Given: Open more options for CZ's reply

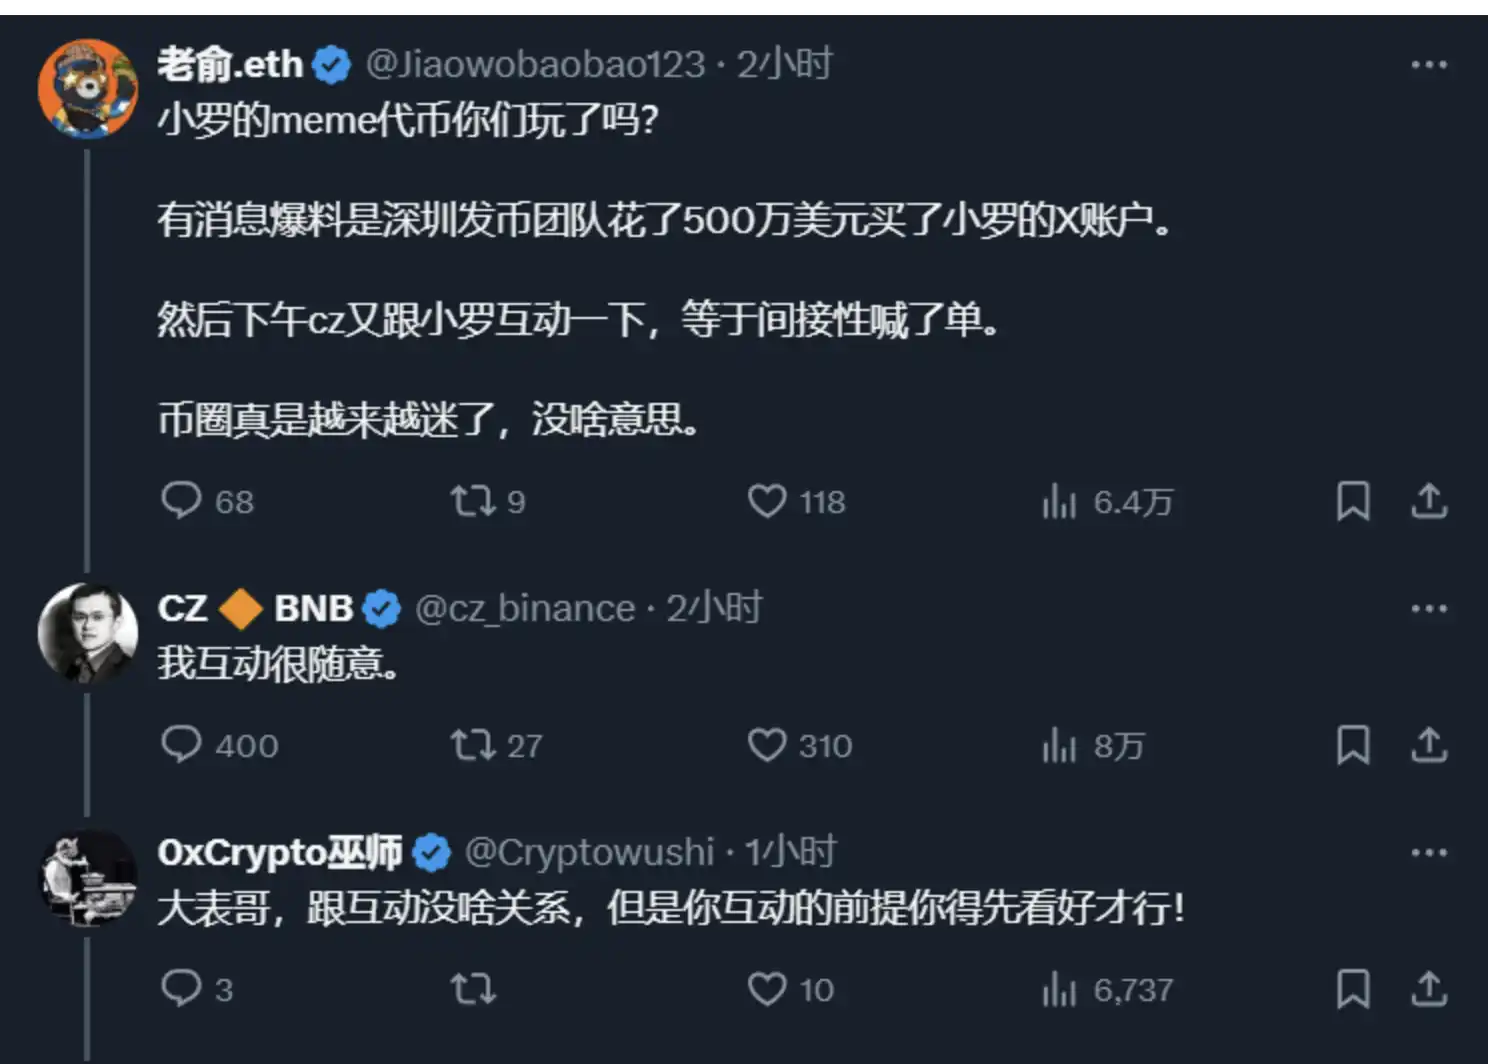Looking at the screenshot, I should tap(1429, 608).
